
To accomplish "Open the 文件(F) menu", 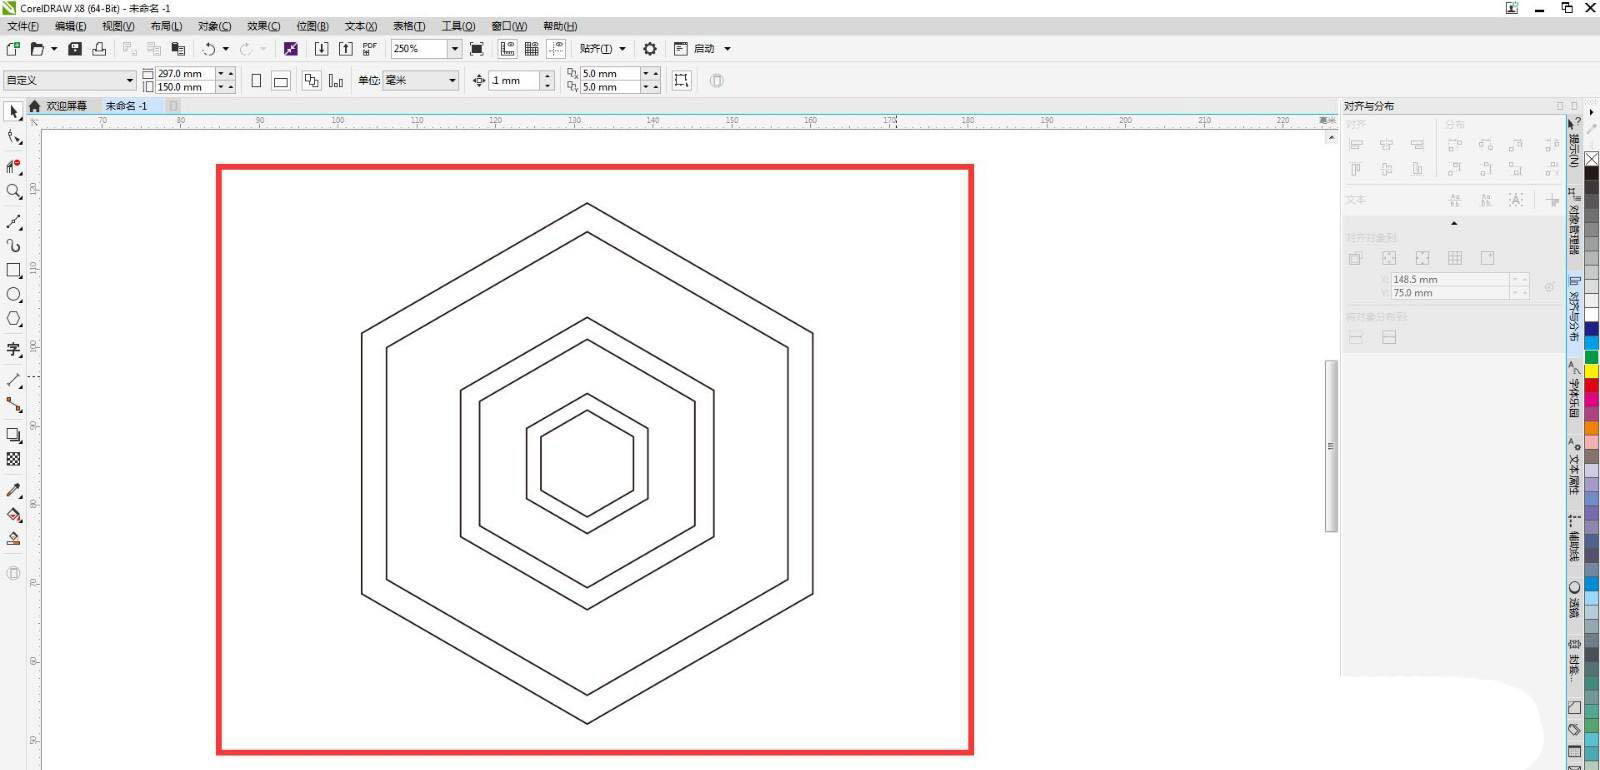I will tap(23, 26).
